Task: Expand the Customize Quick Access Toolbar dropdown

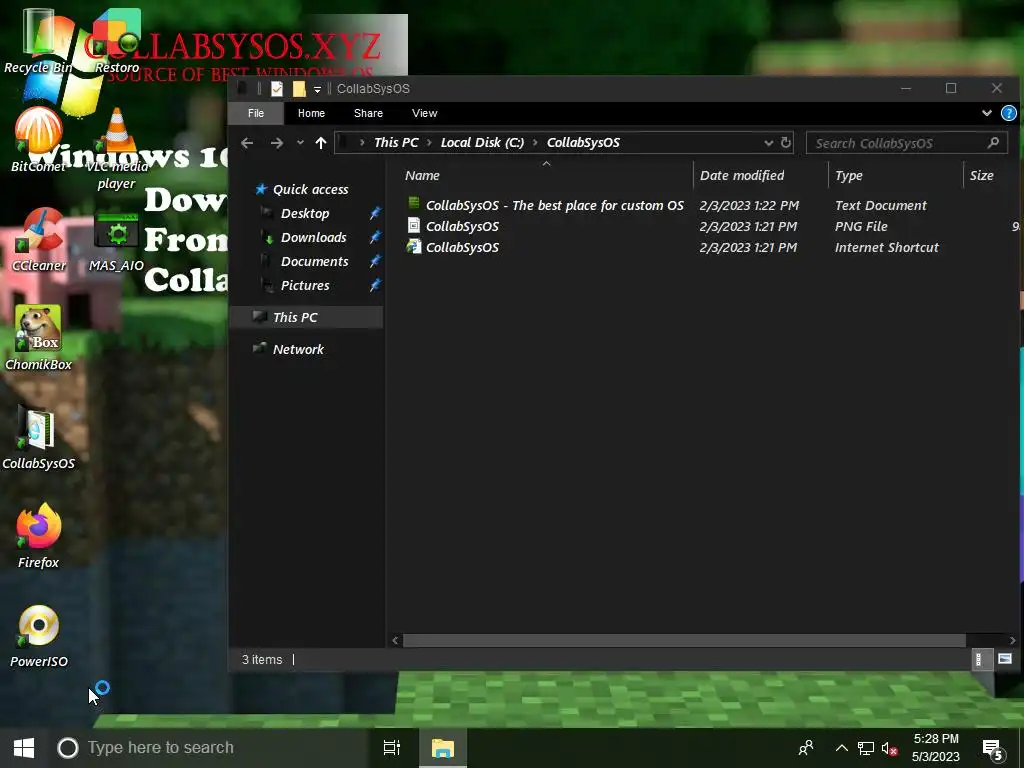Action: click(x=317, y=89)
